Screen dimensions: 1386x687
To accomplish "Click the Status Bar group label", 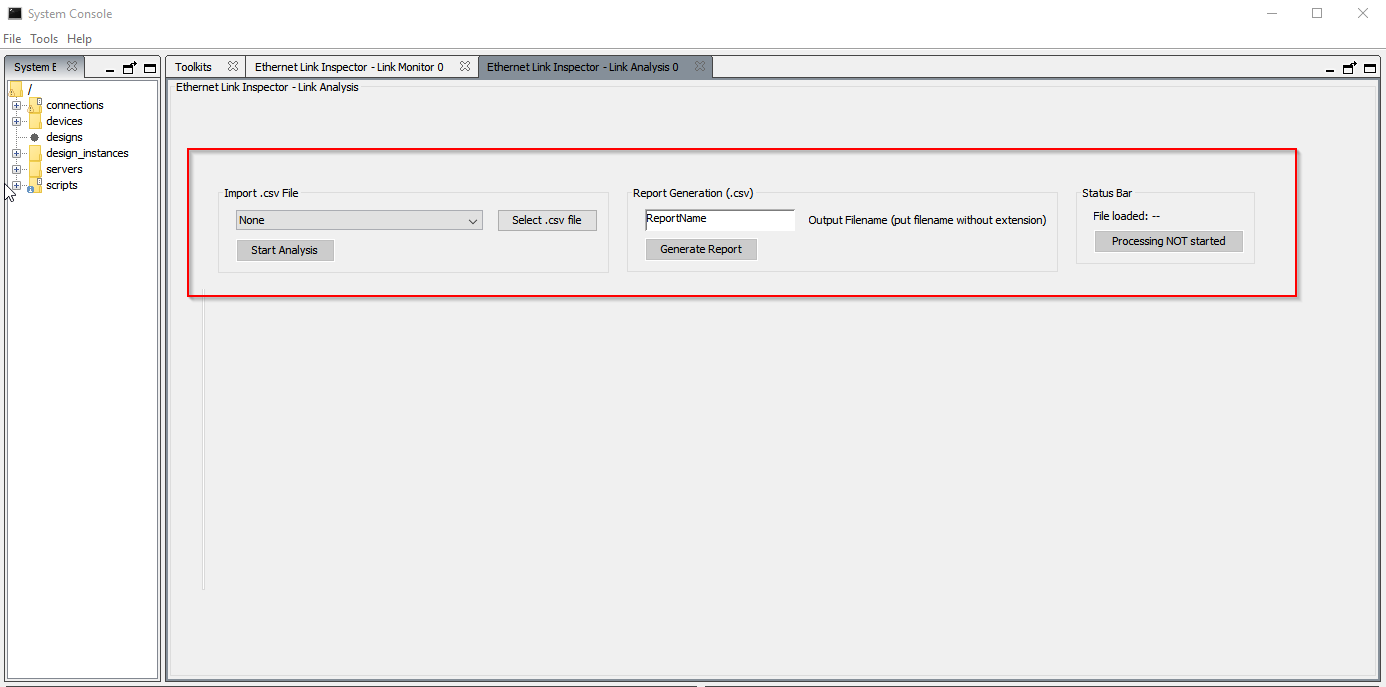I will (1107, 193).
